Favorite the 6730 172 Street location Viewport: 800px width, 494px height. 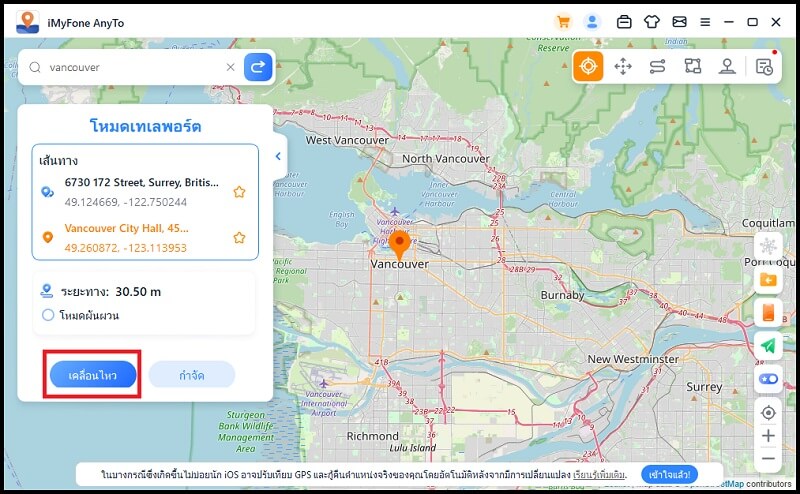tap(239, 192)
